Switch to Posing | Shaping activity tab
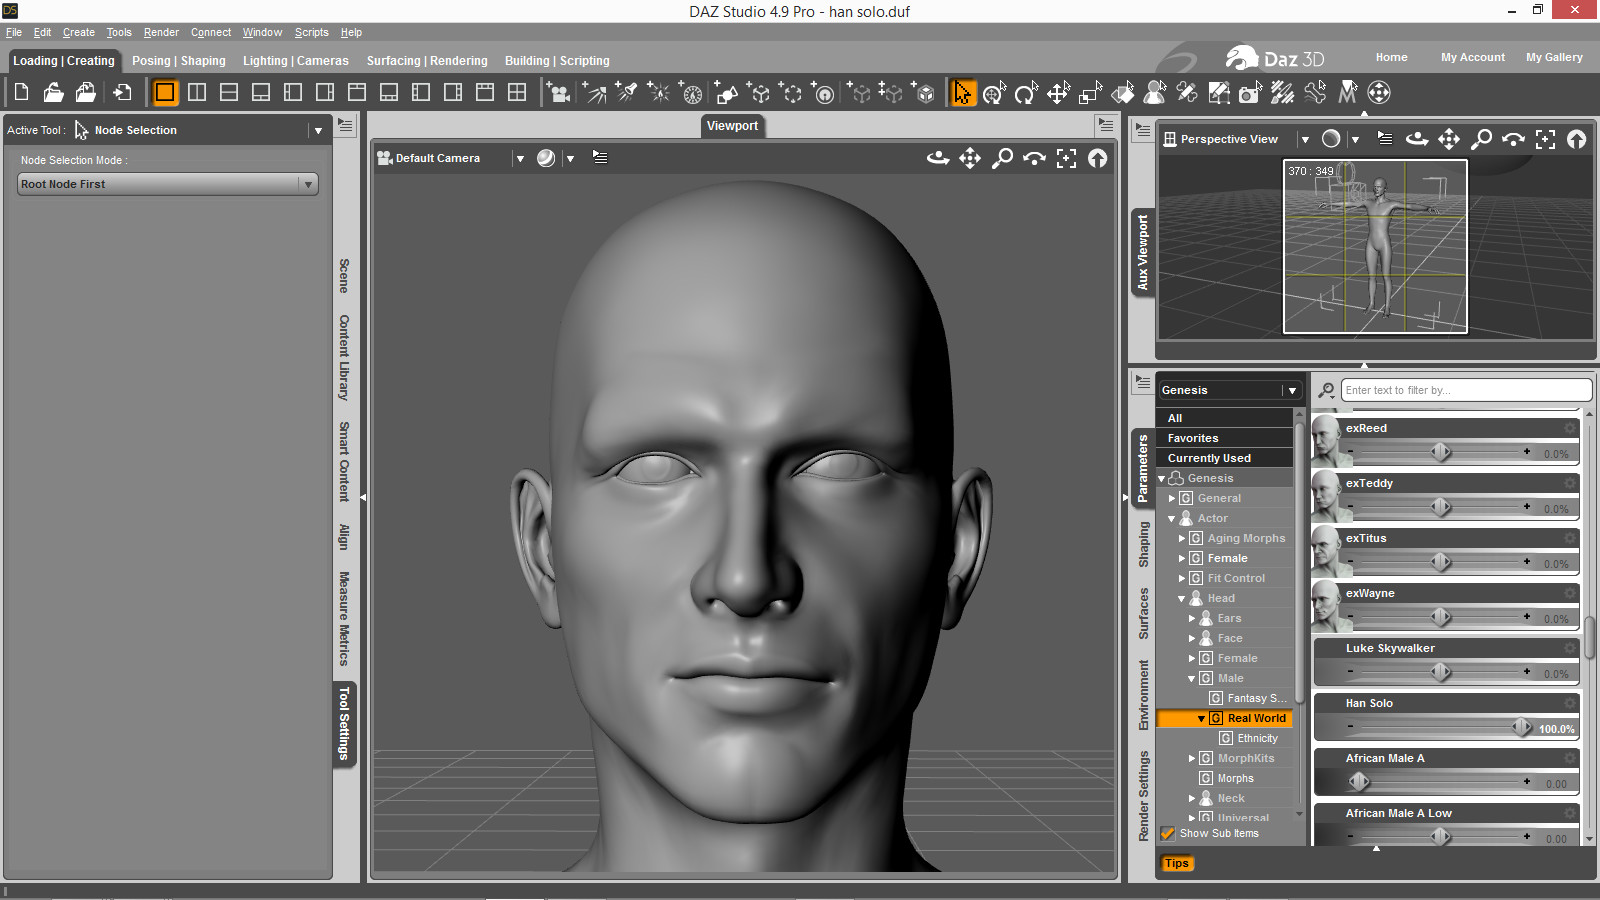This screenshot has height=900, width=1600. [x=179, y=61]
